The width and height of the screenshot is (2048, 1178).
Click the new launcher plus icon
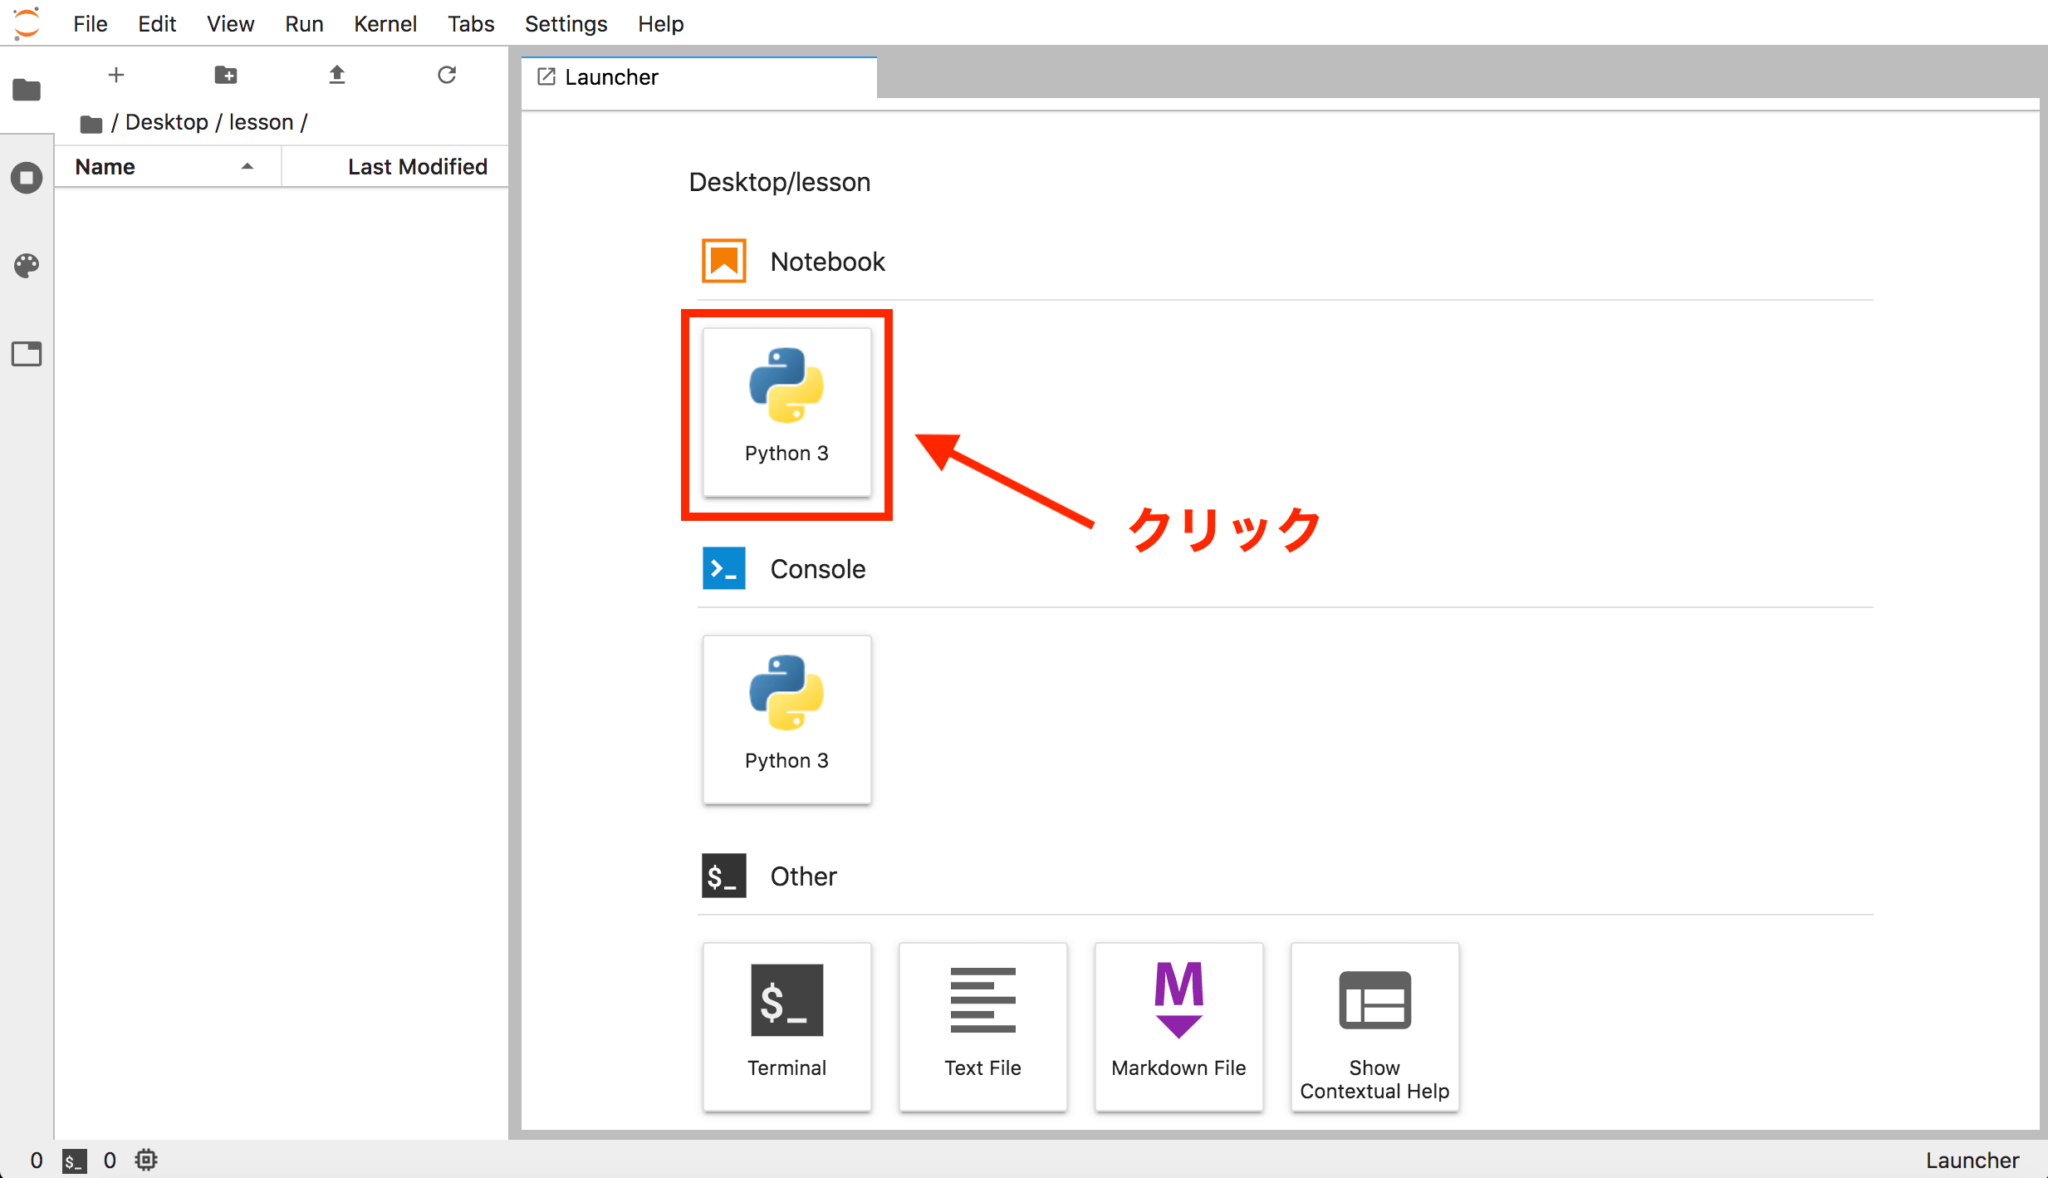coord(116,75)
